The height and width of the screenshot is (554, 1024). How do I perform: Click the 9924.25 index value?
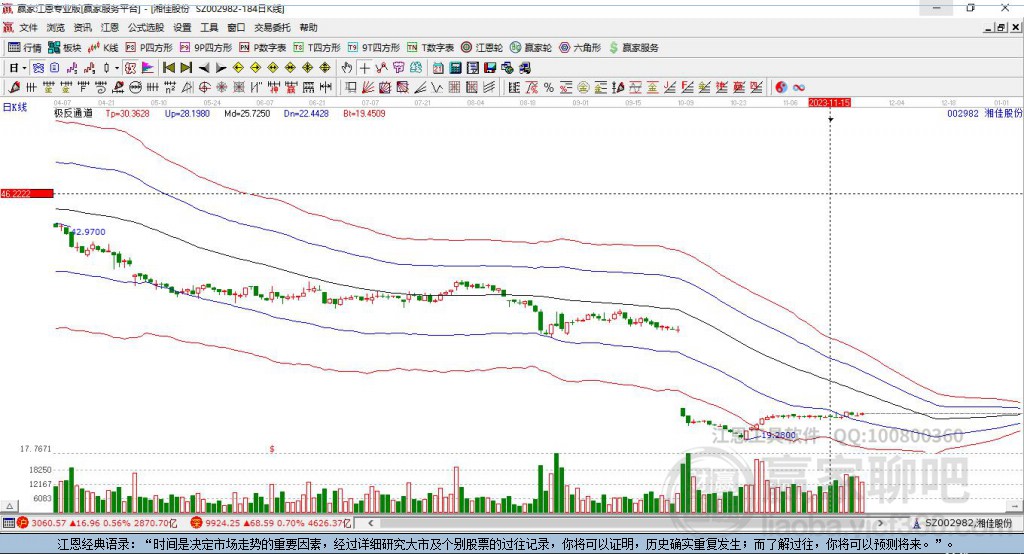coord(223,523)
